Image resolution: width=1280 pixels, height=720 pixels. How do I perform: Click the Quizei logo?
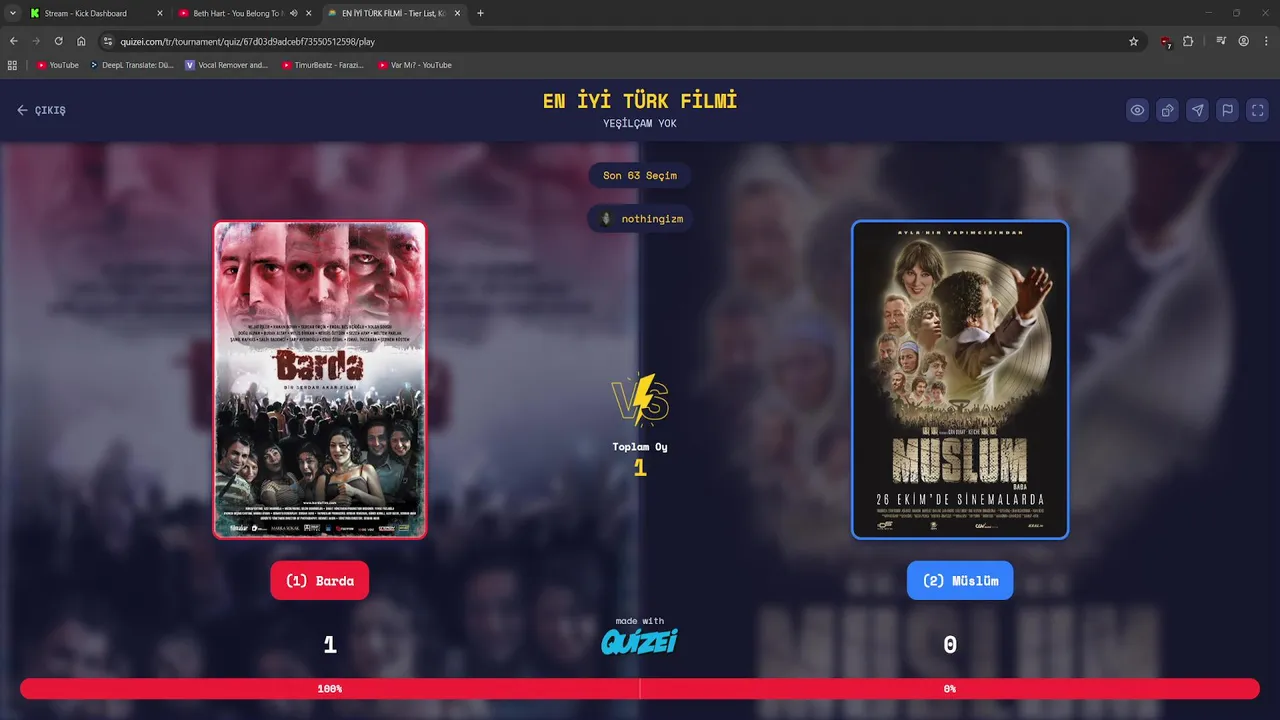(x=640, y=641)
